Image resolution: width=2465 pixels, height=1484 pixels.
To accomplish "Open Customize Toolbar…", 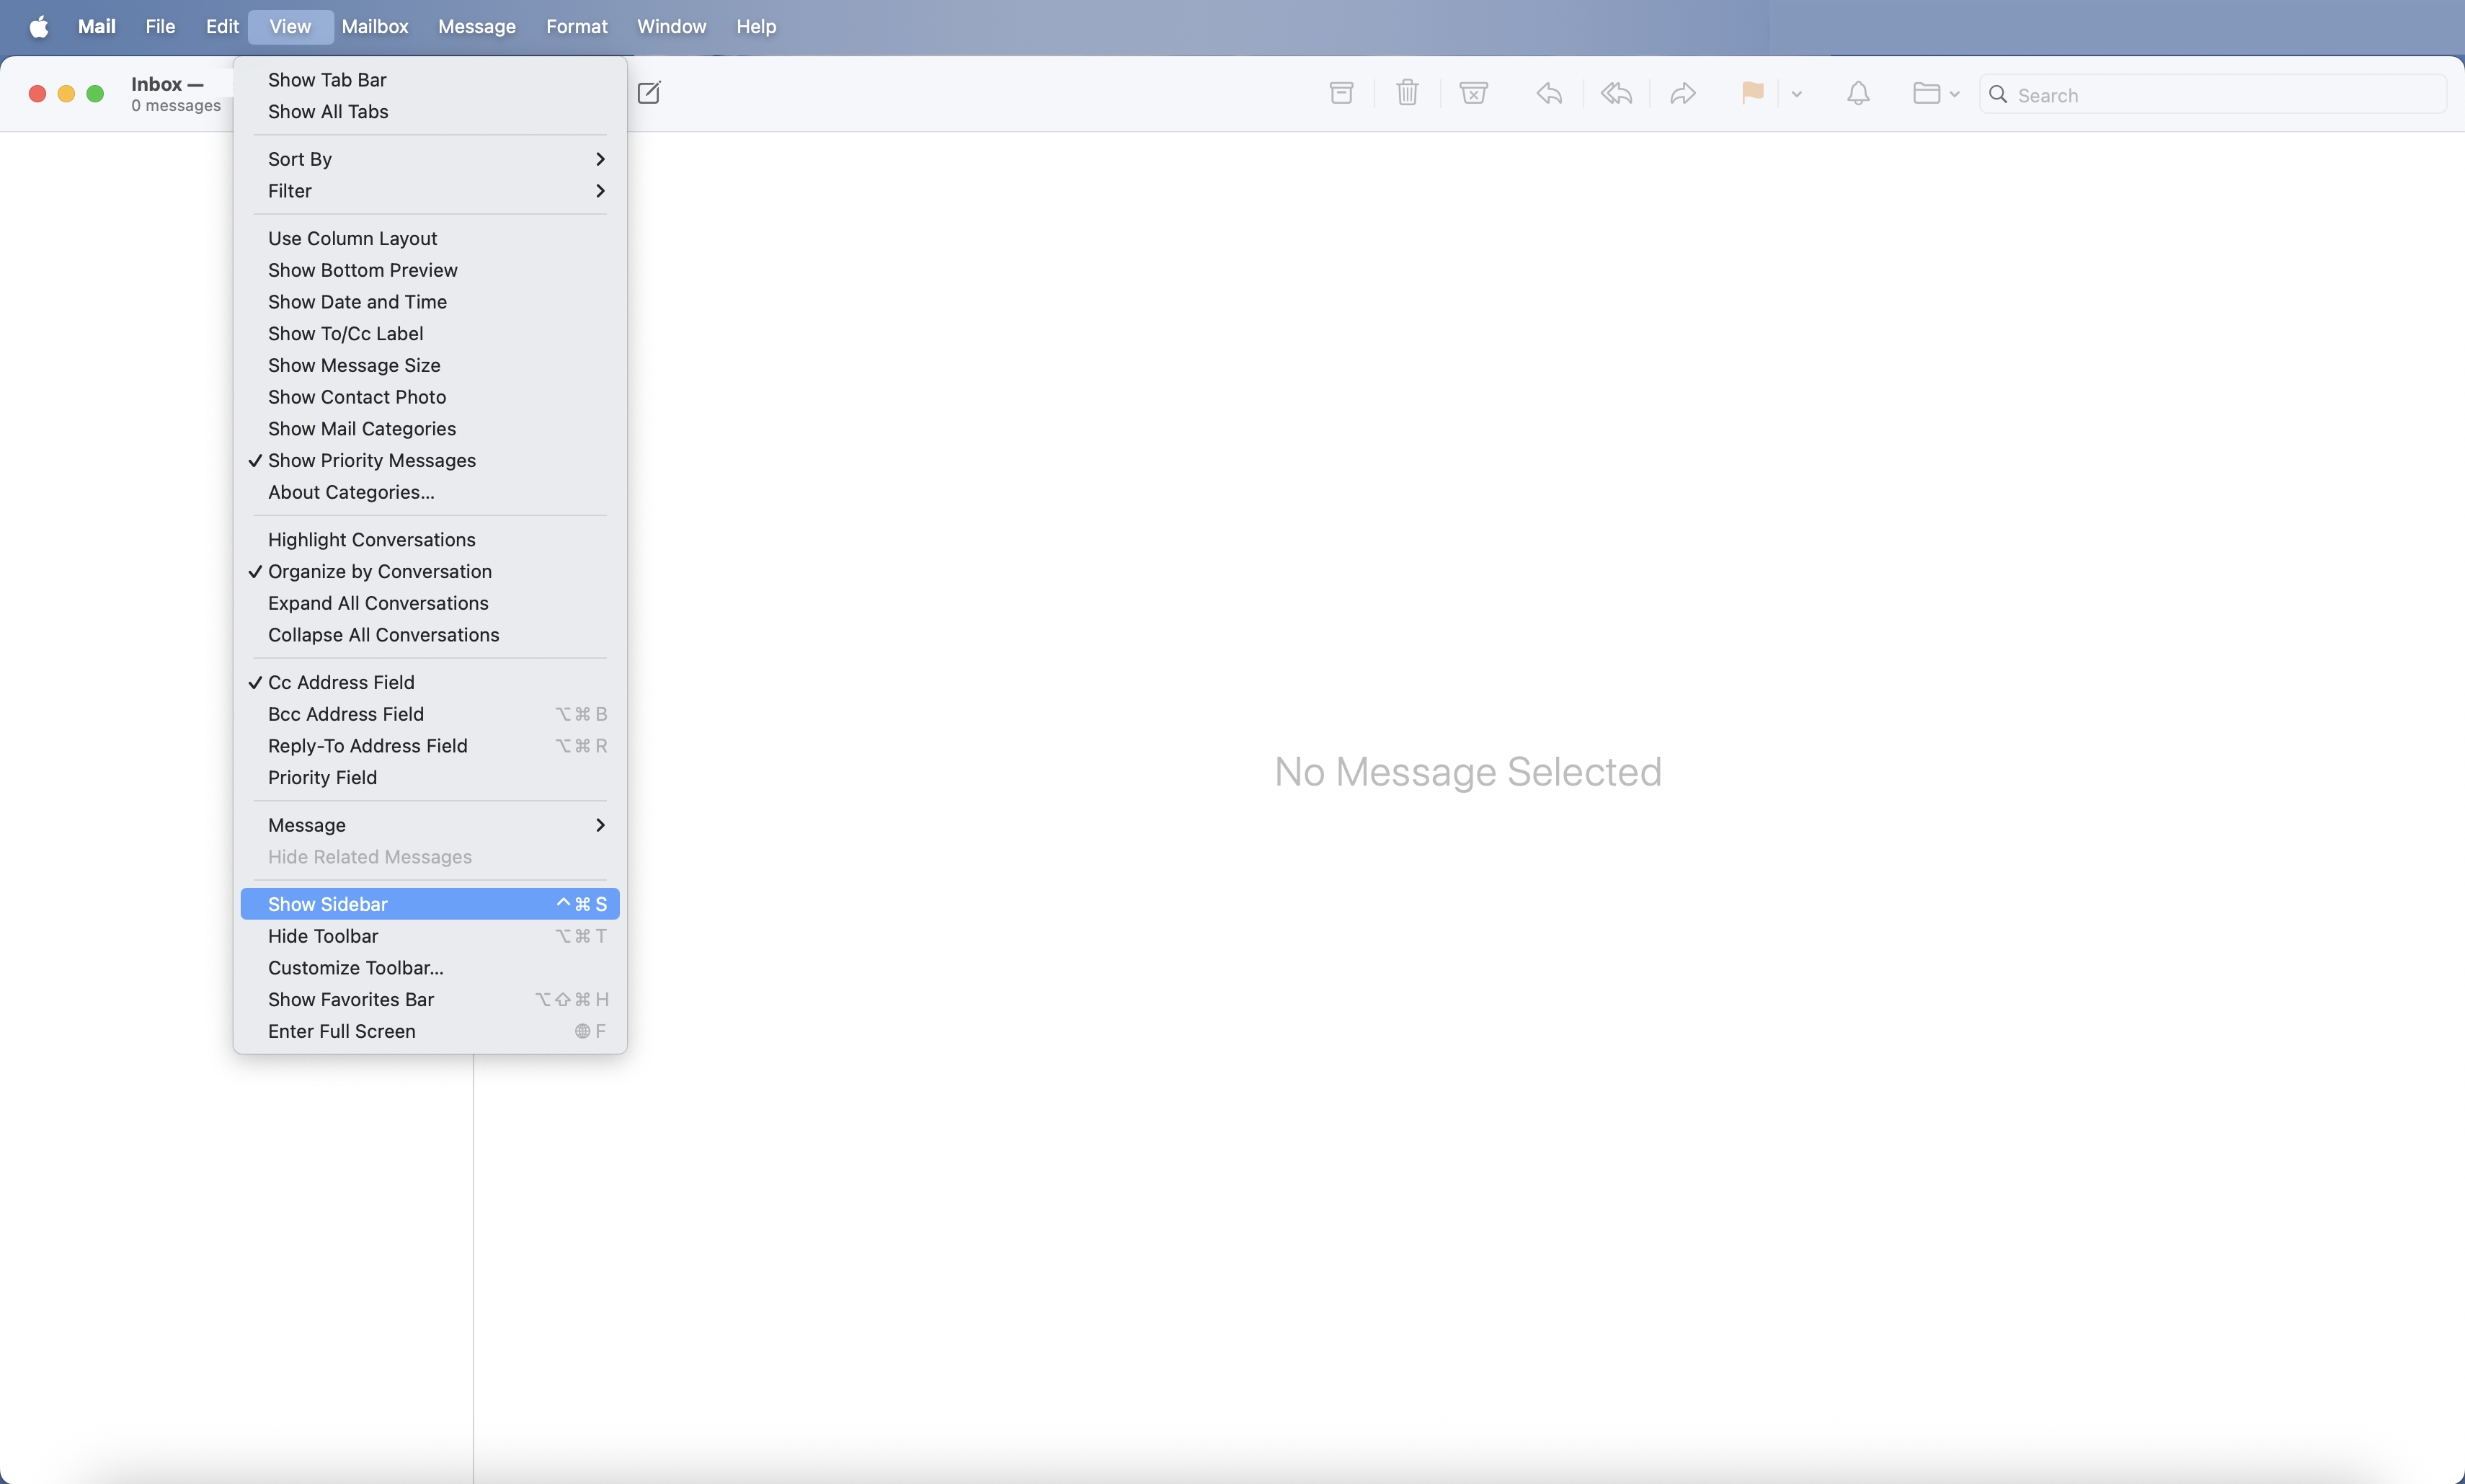I will [430, 968].
